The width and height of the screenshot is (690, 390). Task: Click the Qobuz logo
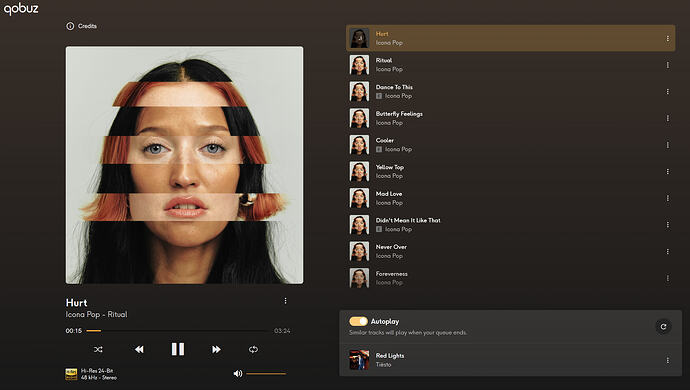tap(21, 9)
